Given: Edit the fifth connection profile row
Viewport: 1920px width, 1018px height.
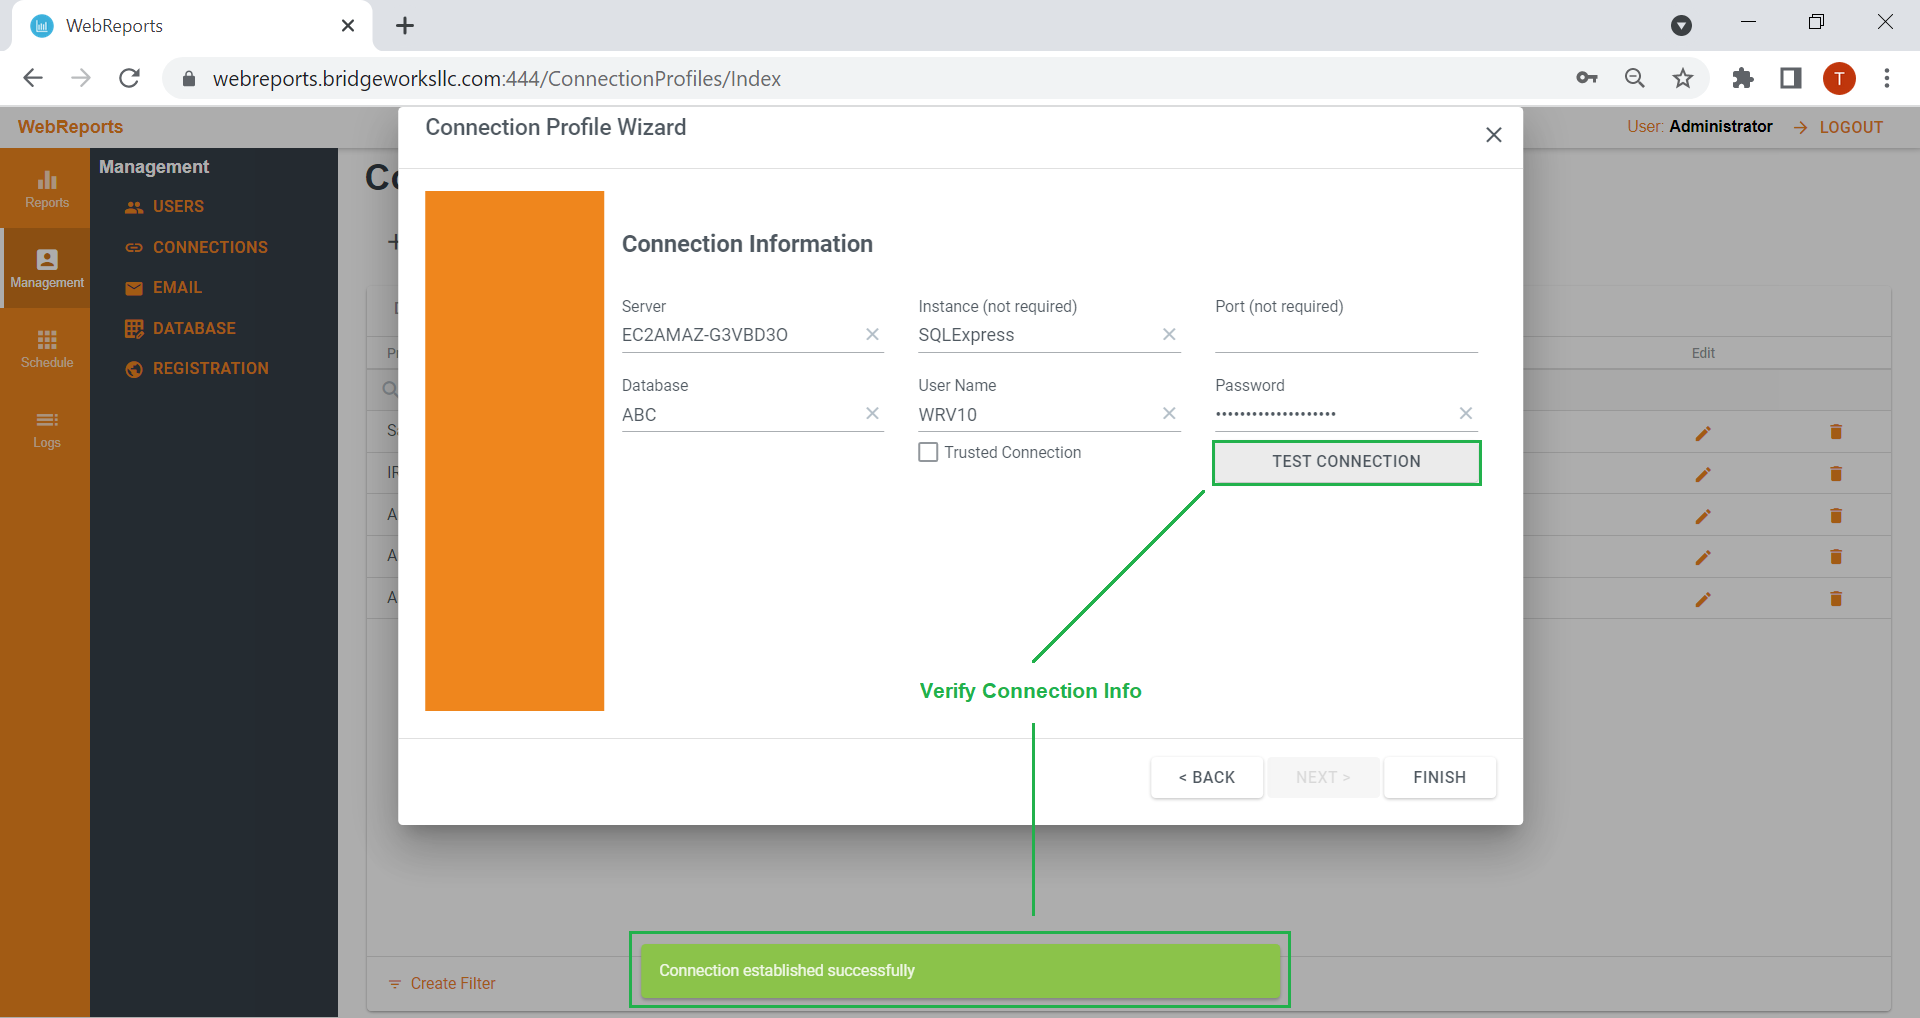Looking at the screenshot, I should click(1703, 599).
